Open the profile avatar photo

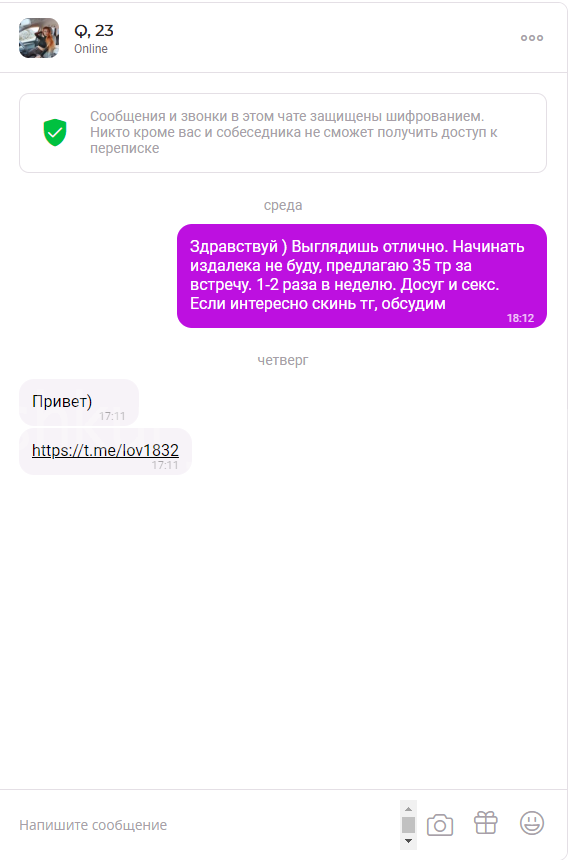(39, 38)
